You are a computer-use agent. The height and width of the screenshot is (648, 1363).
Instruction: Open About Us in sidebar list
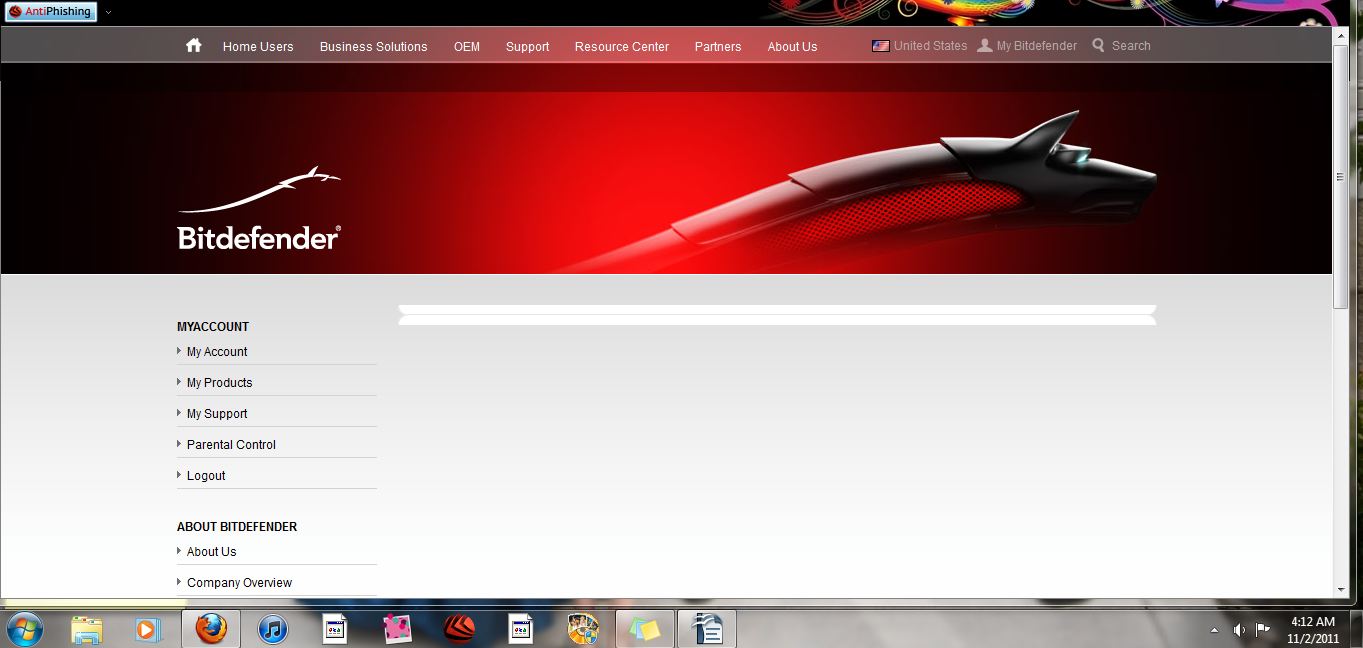(x=211, y=552)
